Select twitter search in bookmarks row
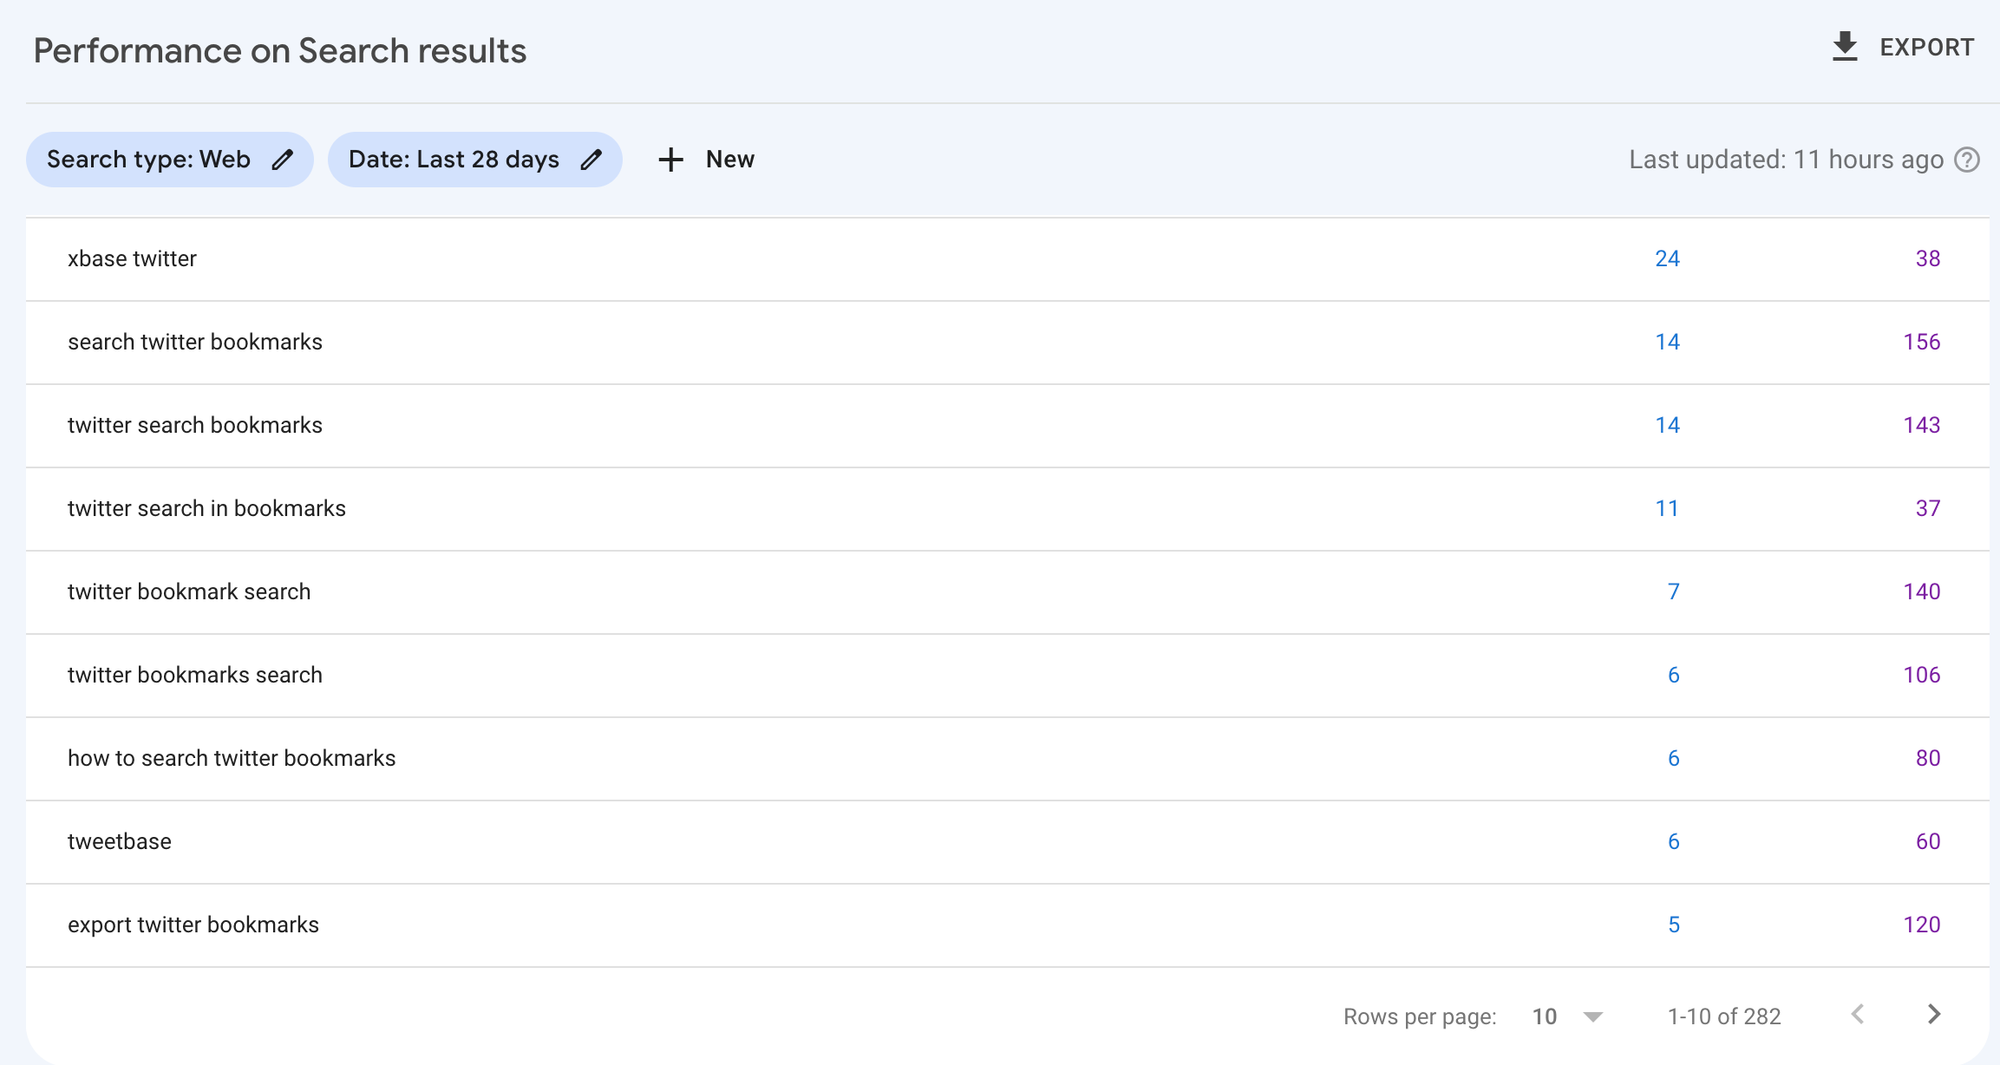 point(1007,509)
